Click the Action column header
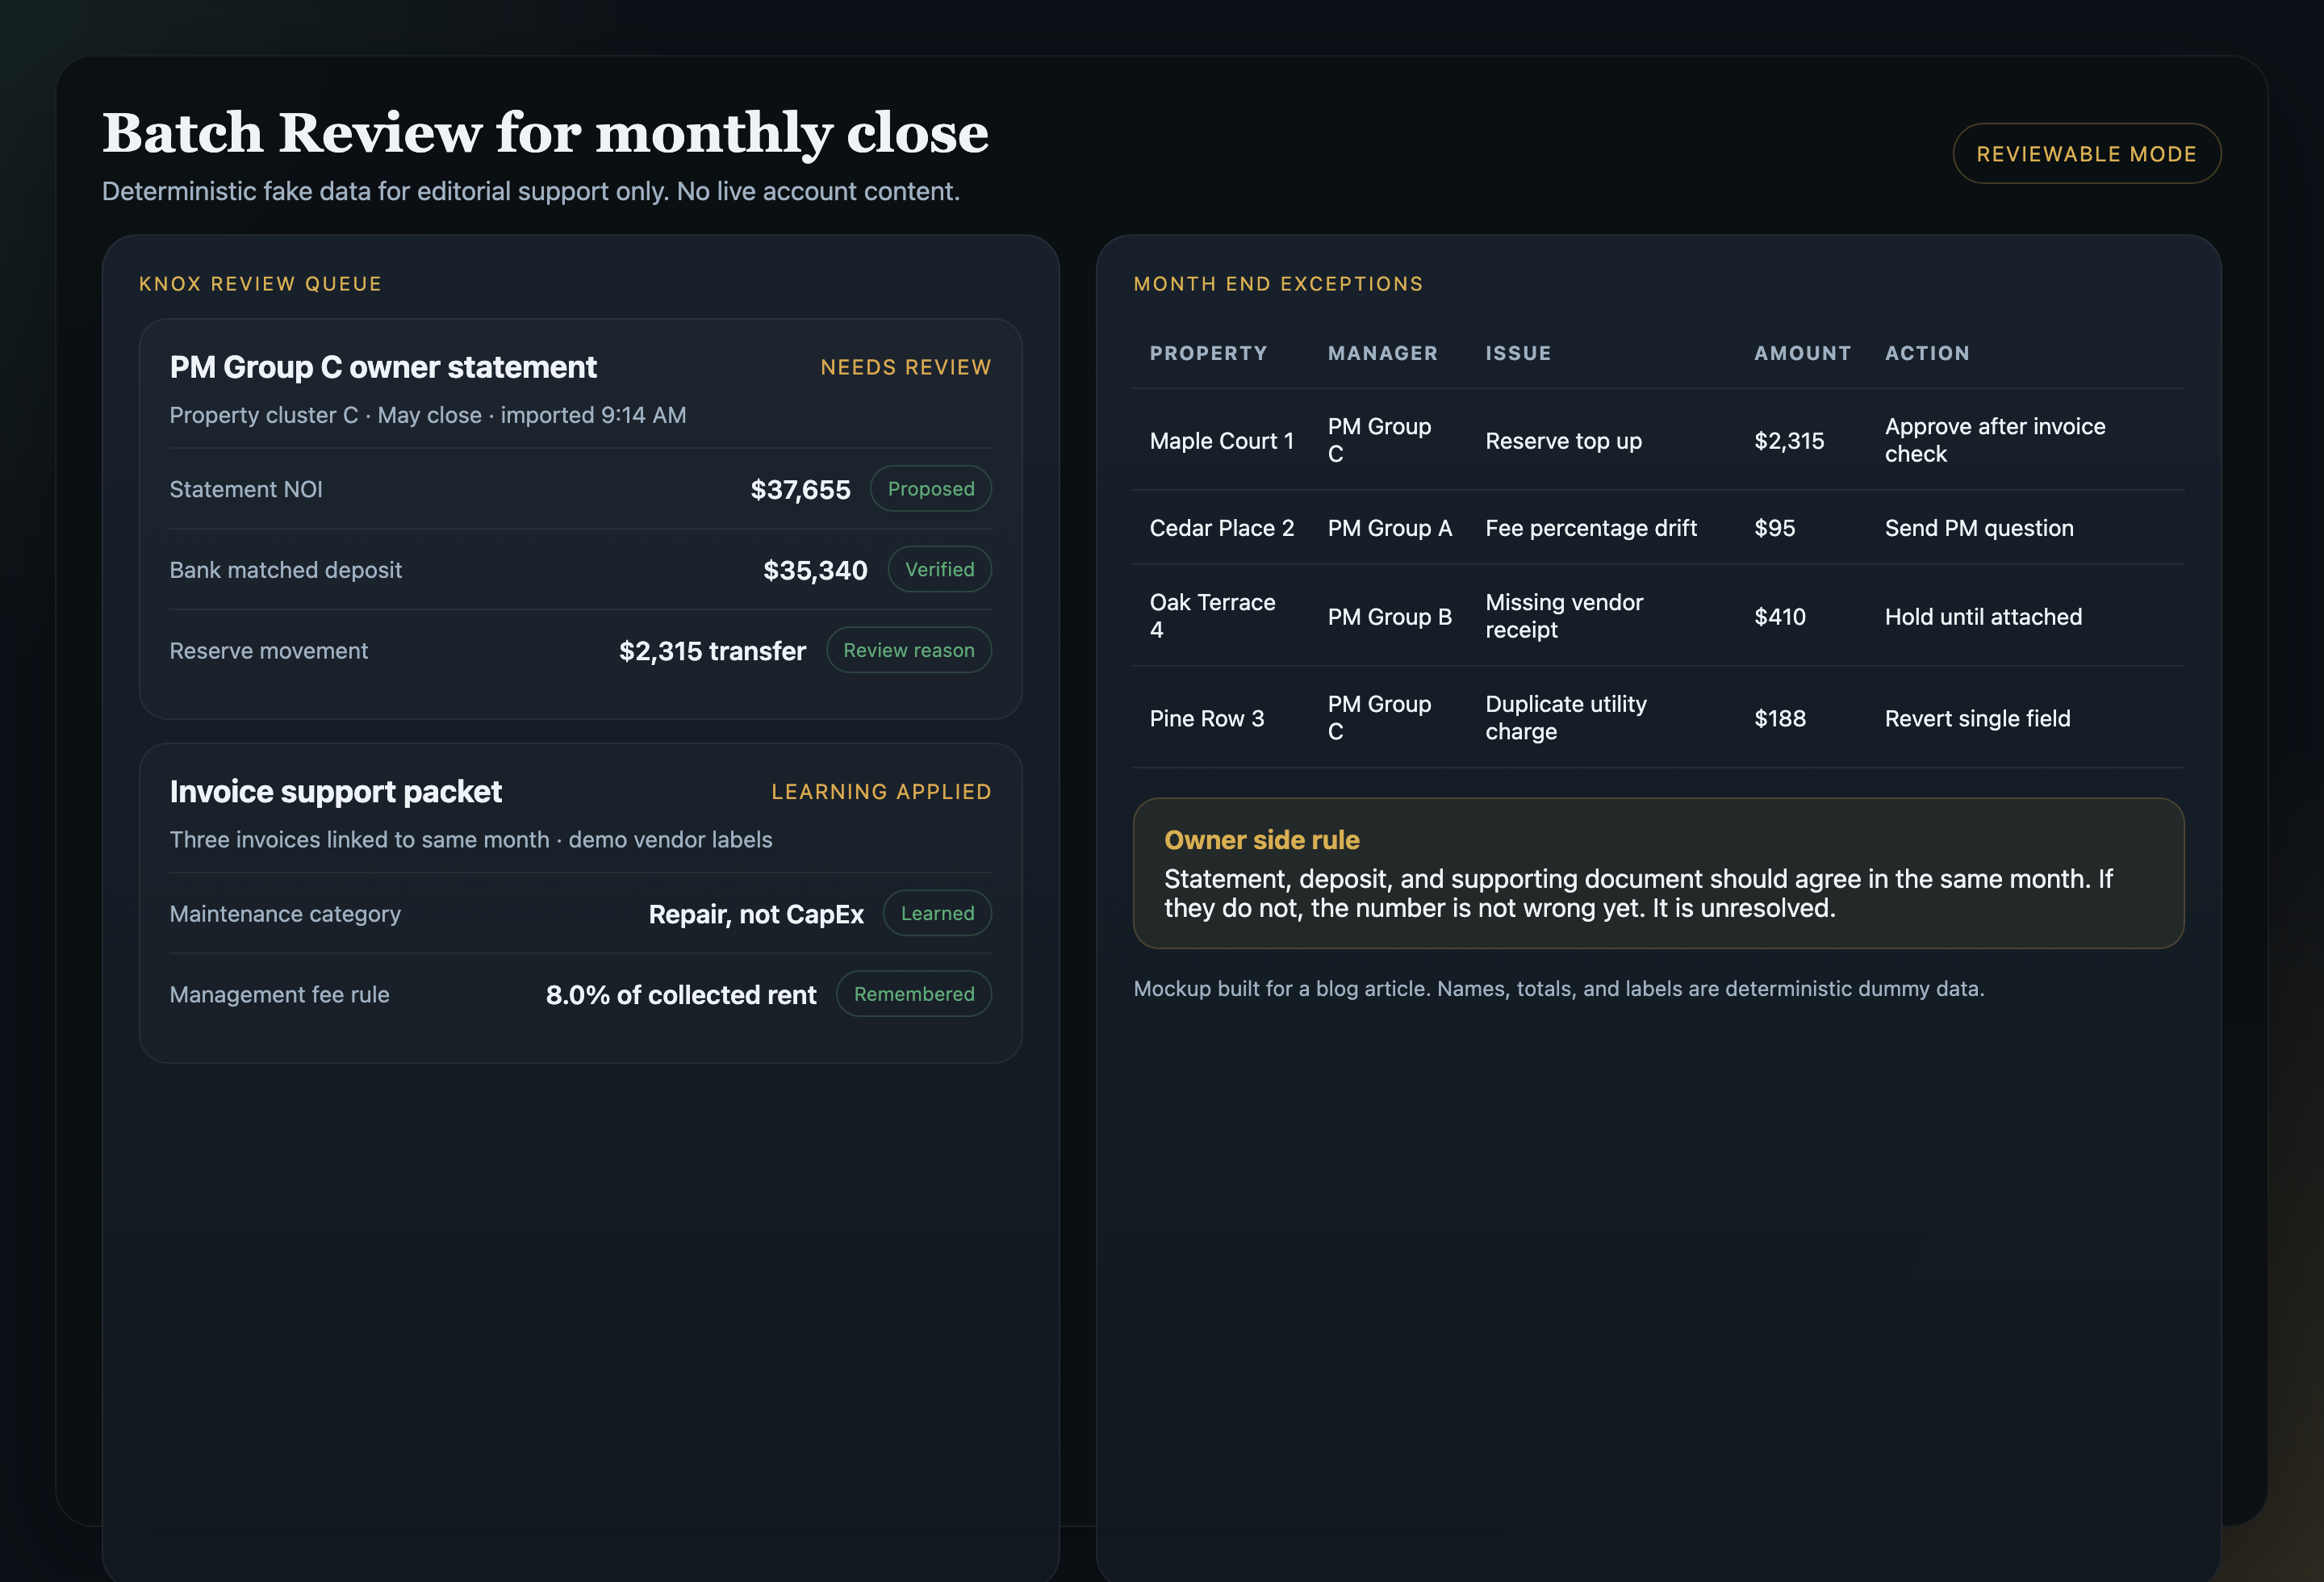 [x=1927, y=353]
